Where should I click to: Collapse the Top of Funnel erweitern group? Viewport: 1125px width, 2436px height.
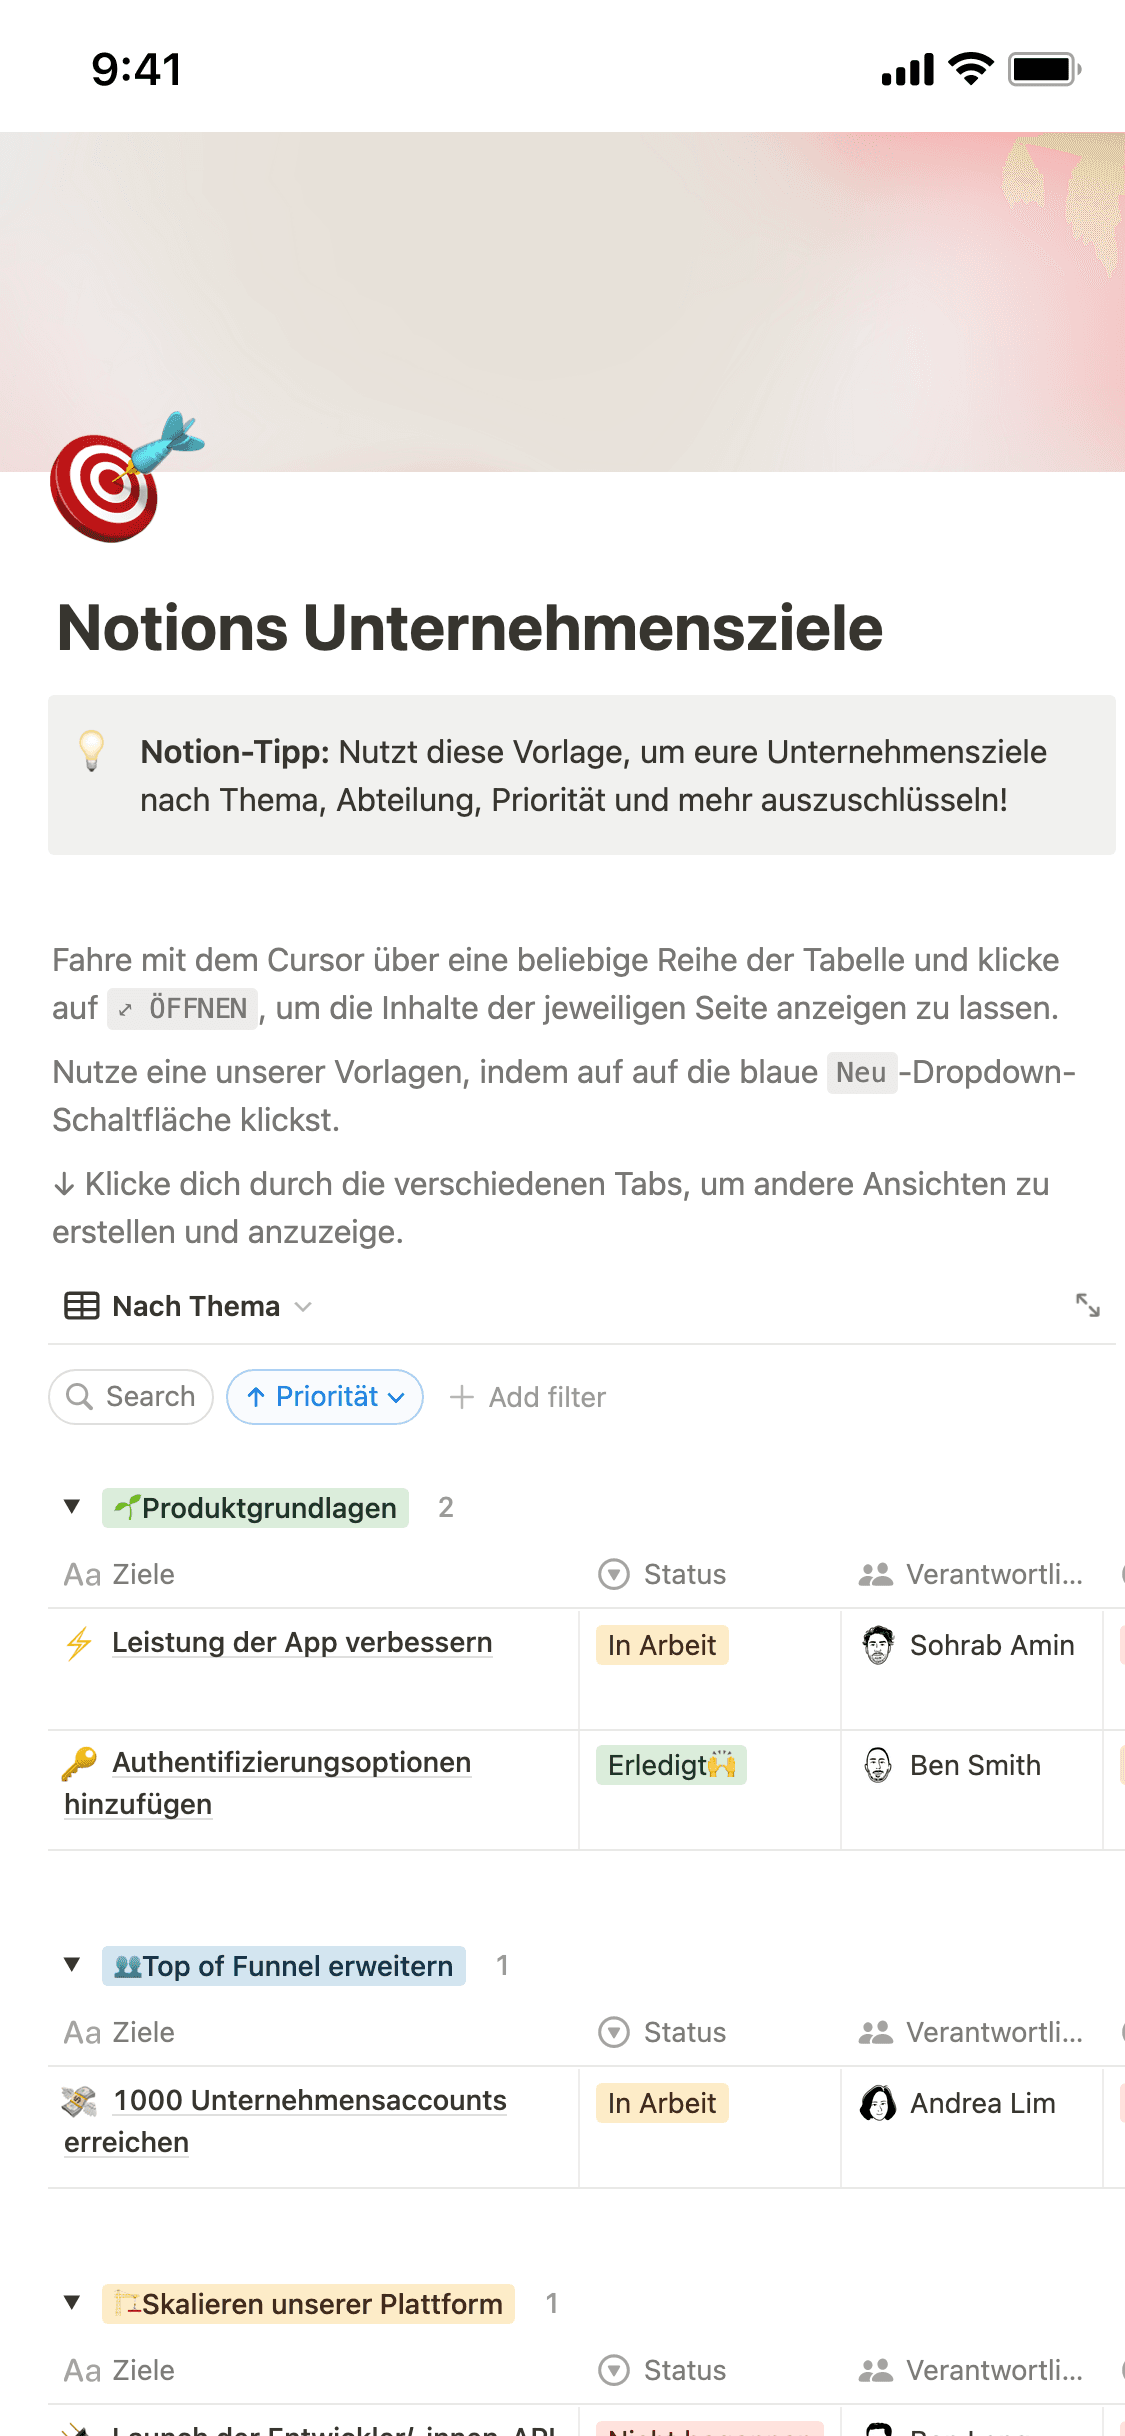click(x=72, y=1965)
